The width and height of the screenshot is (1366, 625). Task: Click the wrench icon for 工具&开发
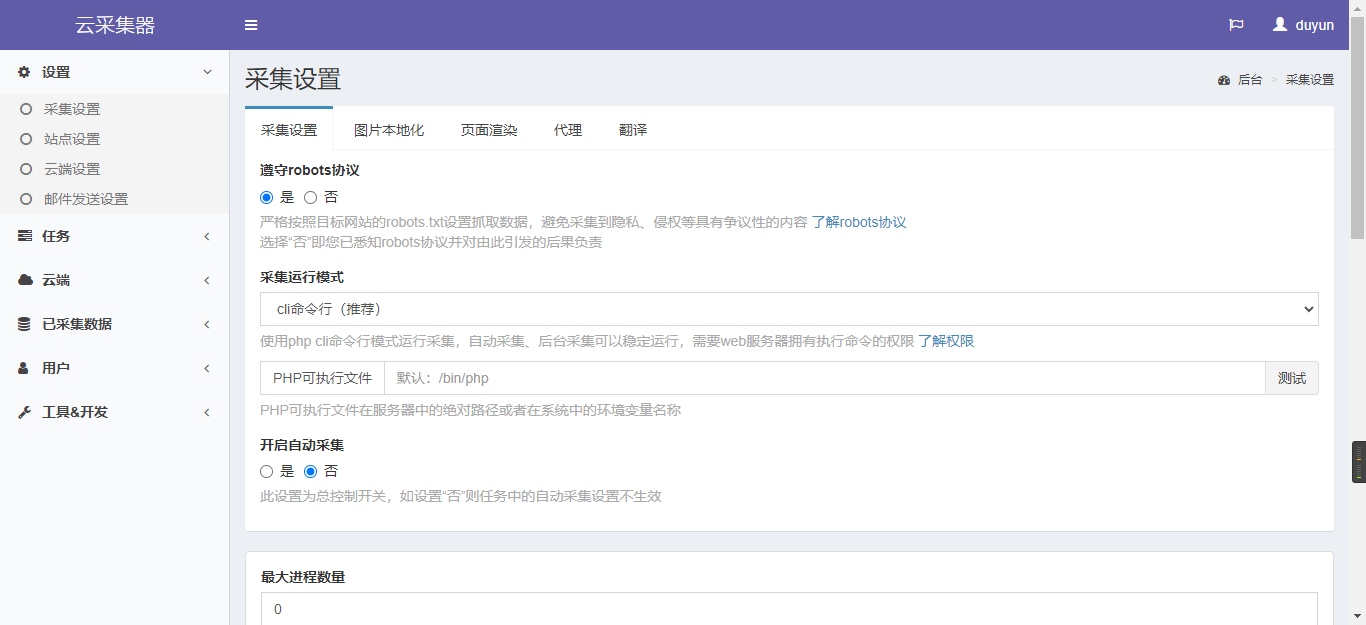point(25,412)
